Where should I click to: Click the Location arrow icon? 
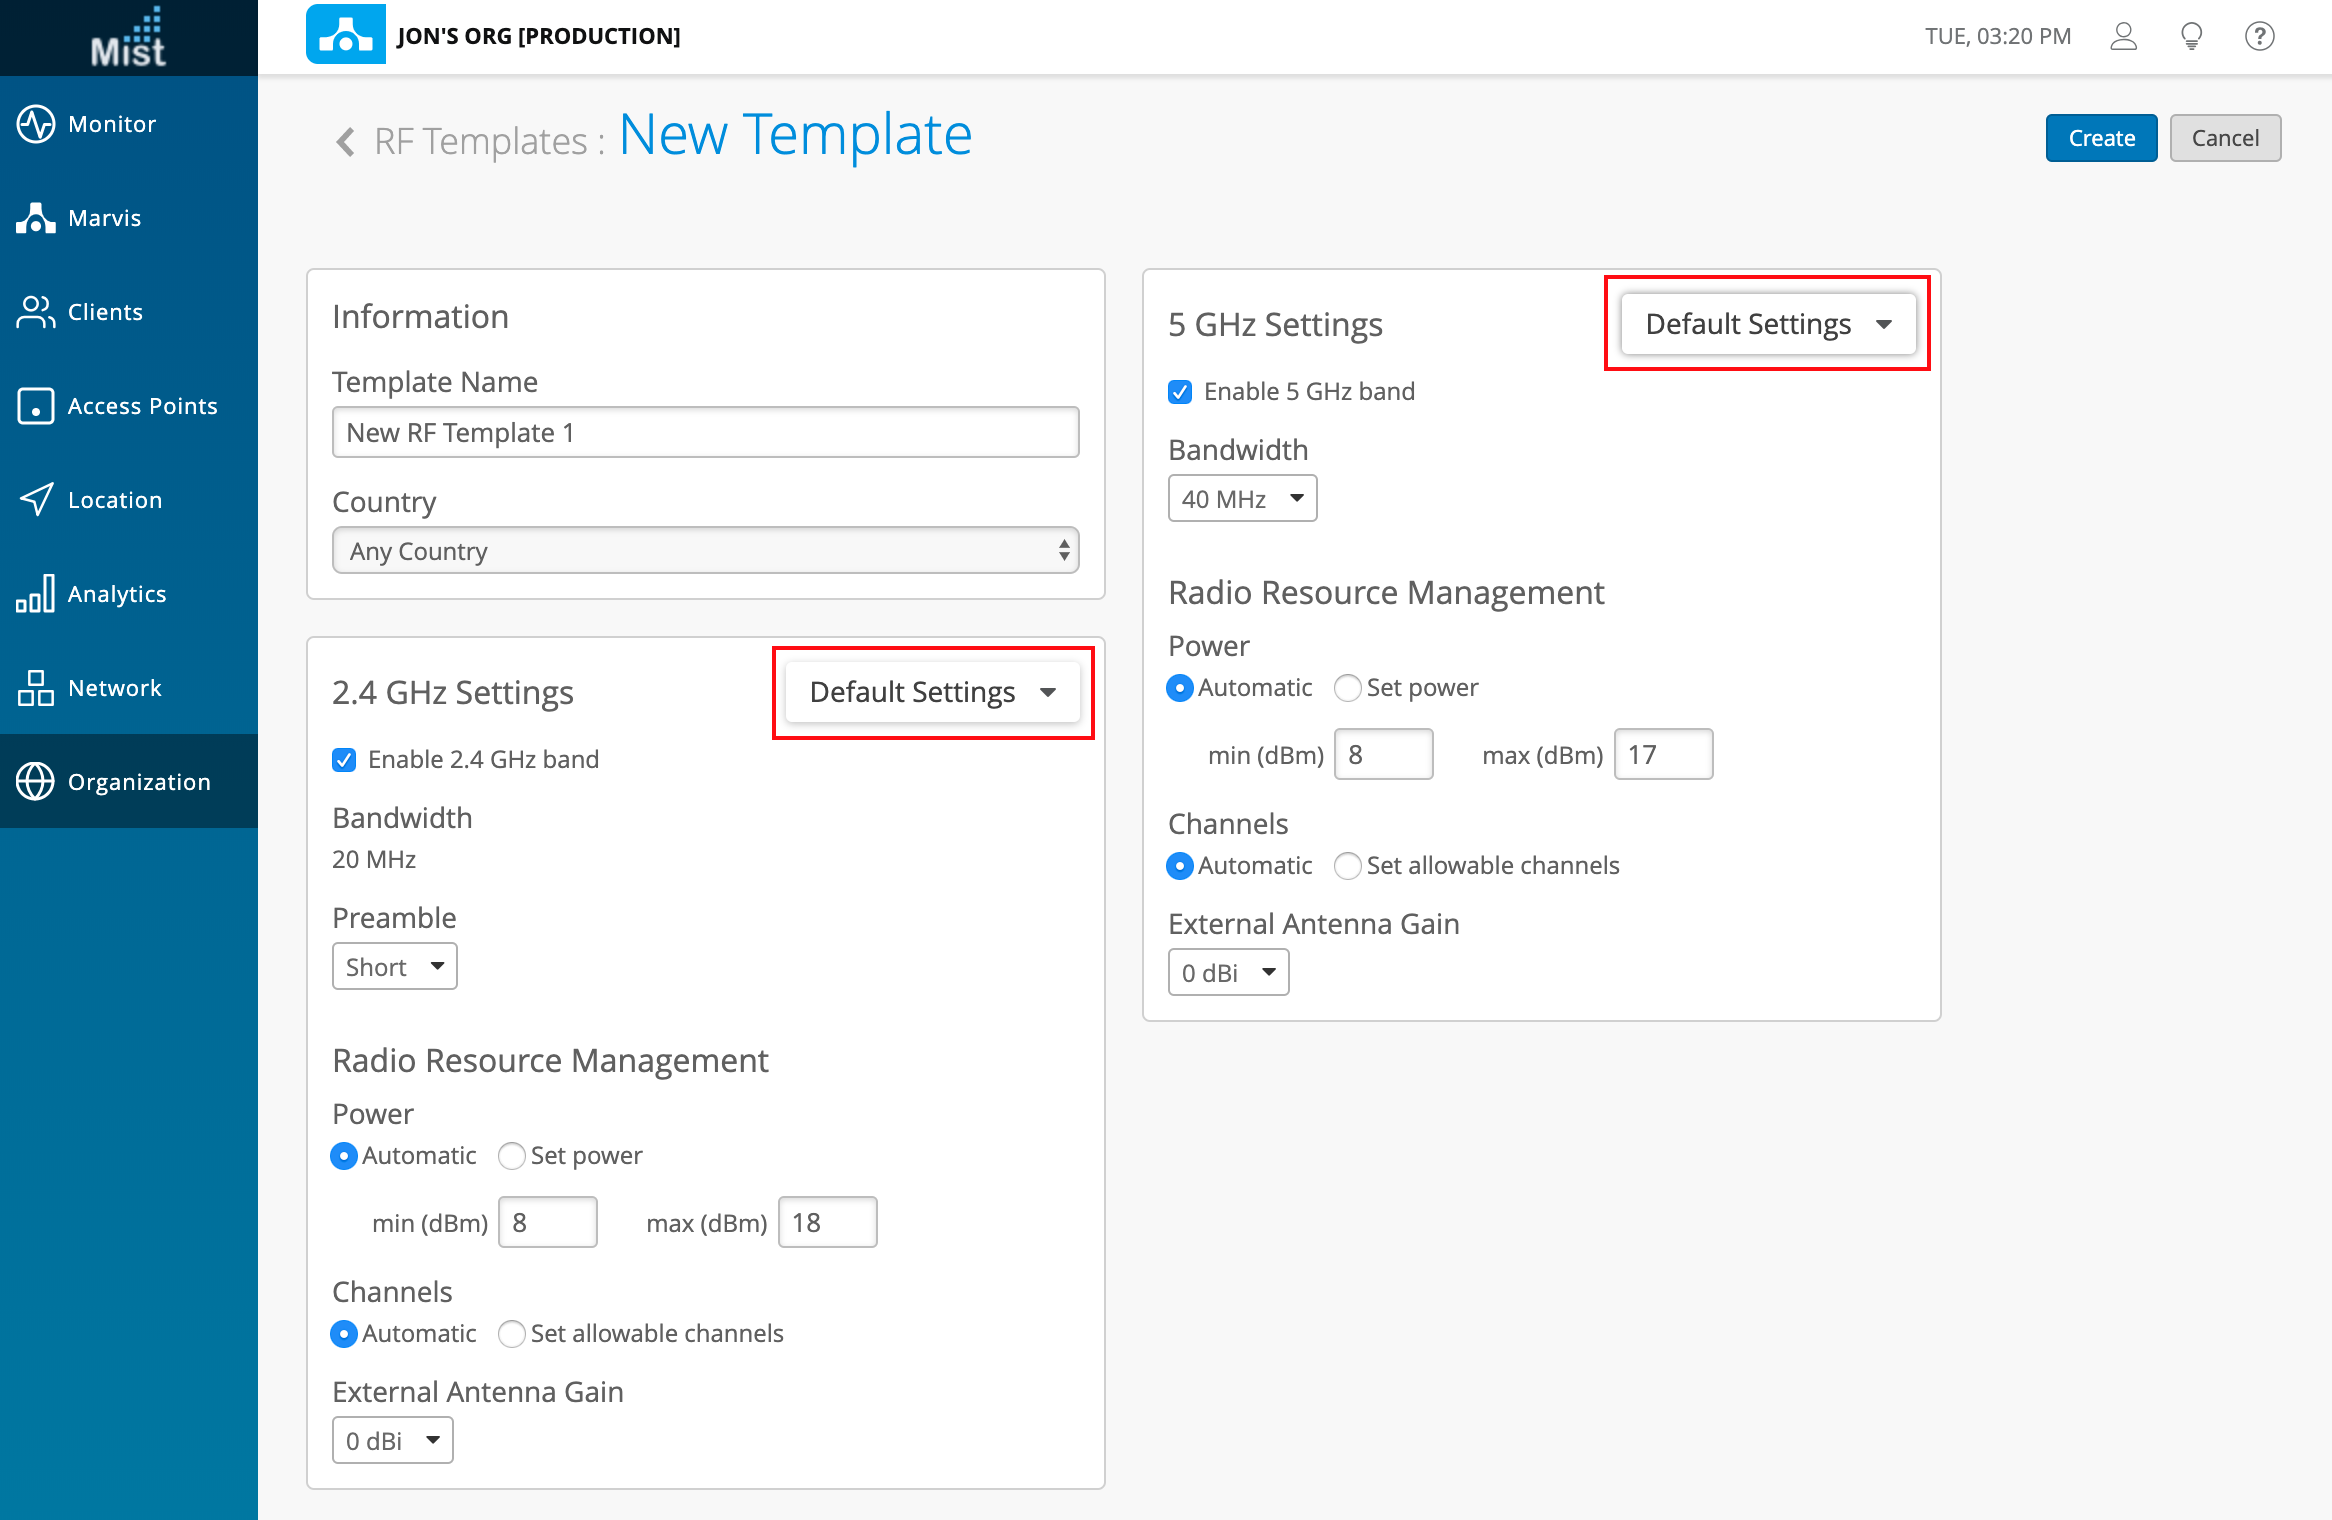tap(36, 499)
